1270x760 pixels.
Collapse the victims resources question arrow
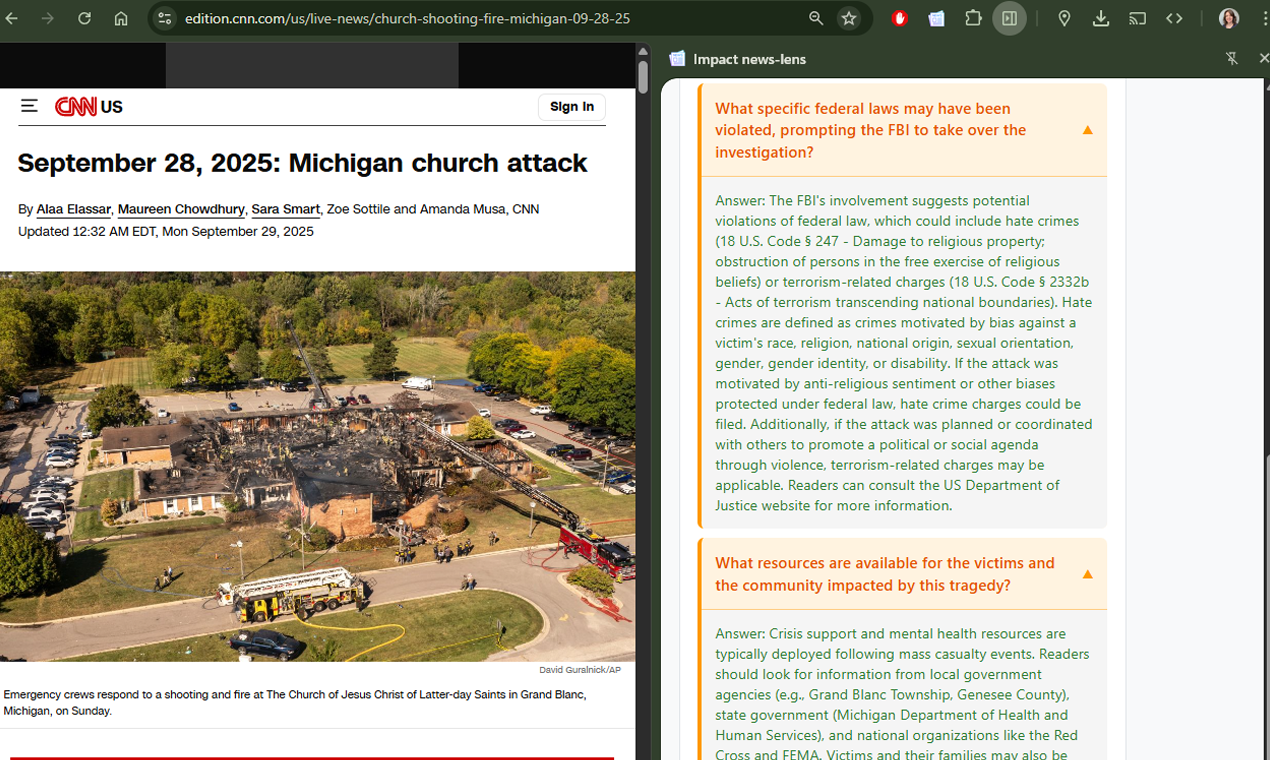point(1087,574)
